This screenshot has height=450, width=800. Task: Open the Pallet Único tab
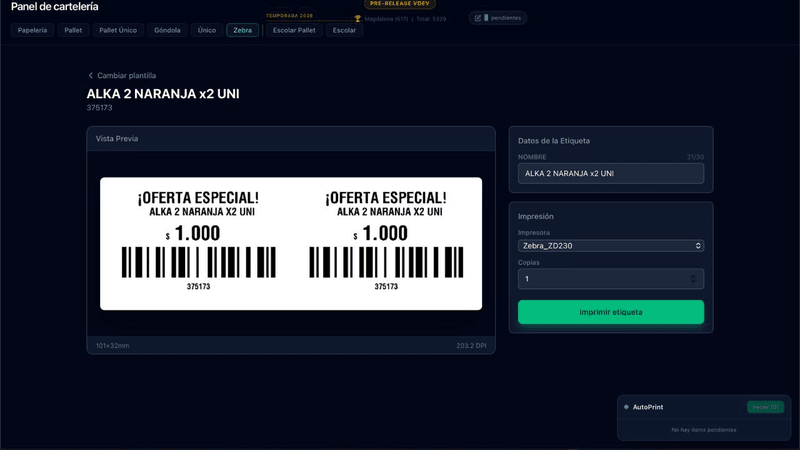pos(118,30)
